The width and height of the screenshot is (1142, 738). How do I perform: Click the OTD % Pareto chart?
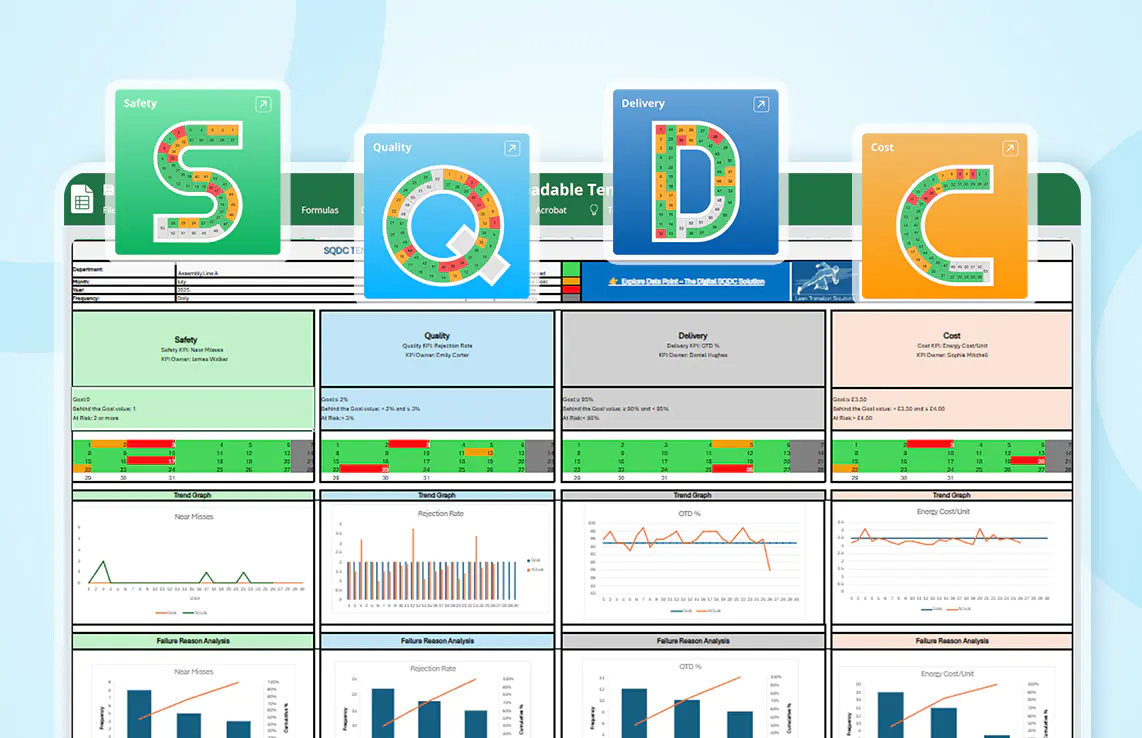(690, 699)
